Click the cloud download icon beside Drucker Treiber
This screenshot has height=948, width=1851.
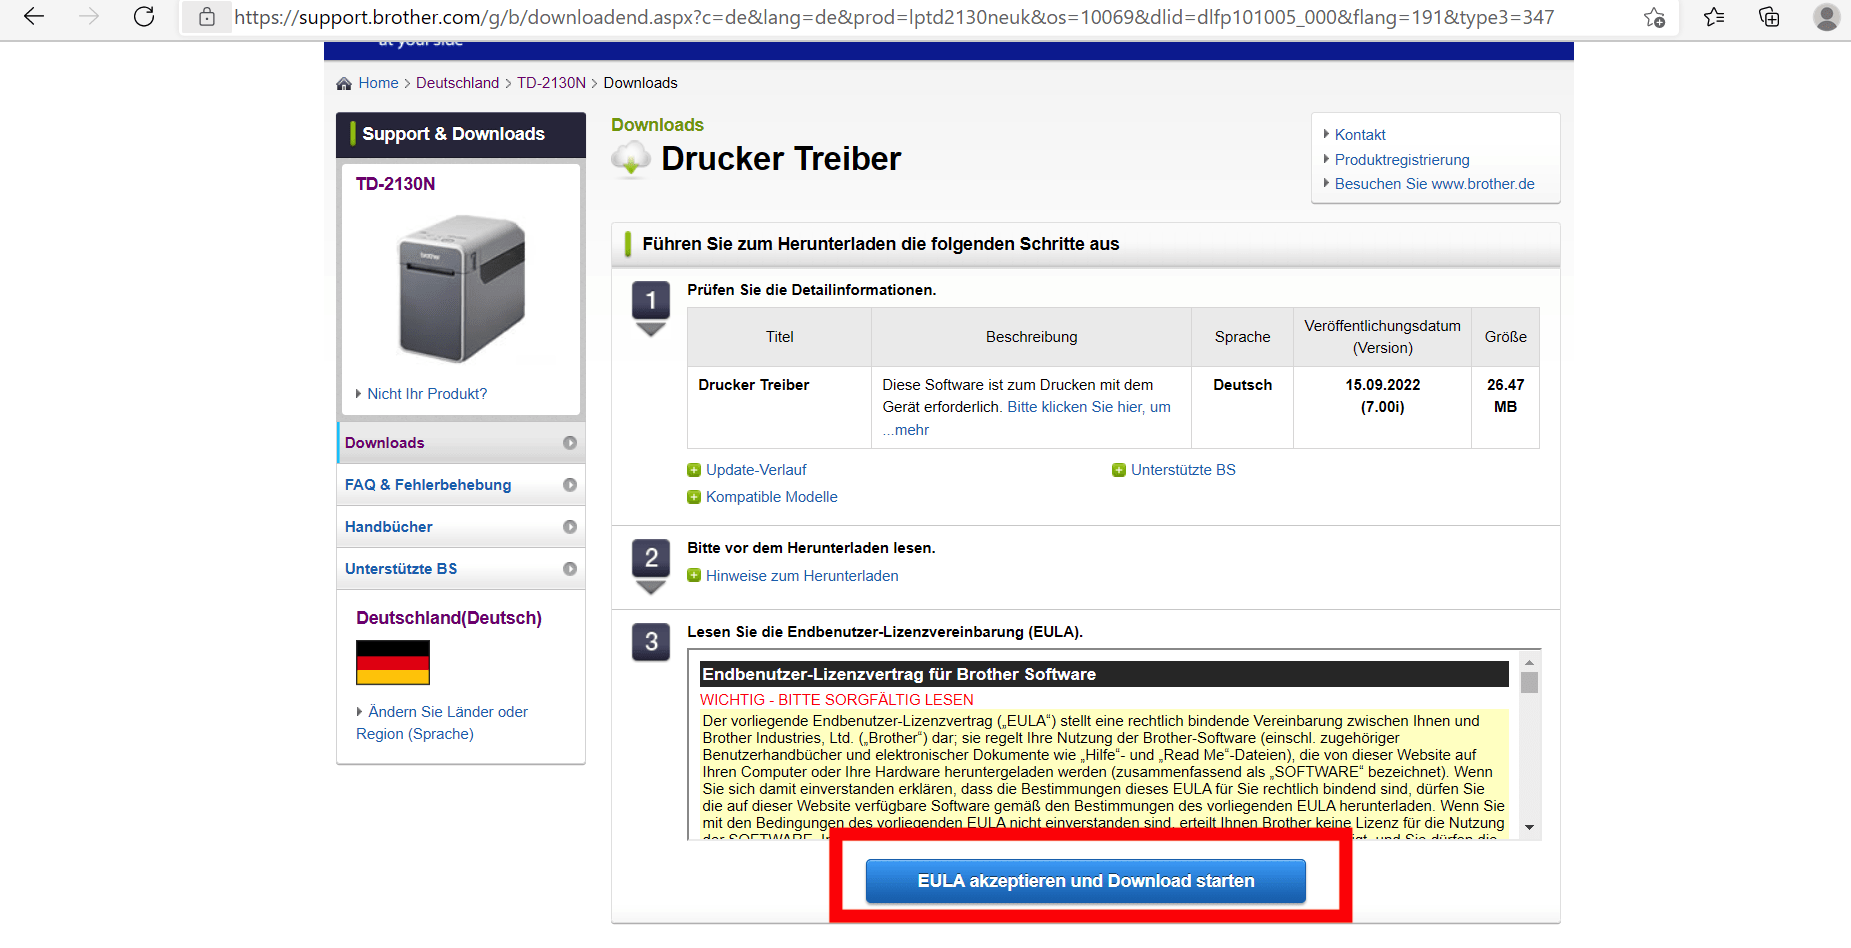[631, 158]
